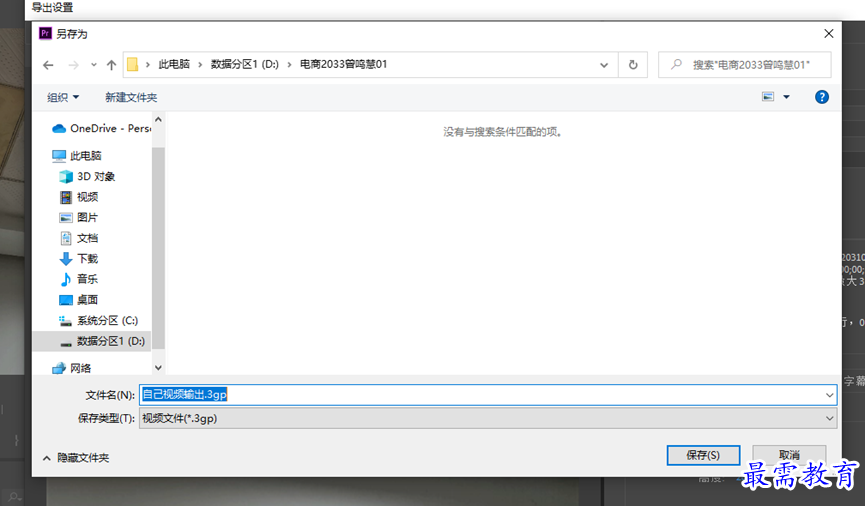The image size is (865, 506).
Task: Click the Premiere Pr icon in title bar
Action: pos(45,34)
